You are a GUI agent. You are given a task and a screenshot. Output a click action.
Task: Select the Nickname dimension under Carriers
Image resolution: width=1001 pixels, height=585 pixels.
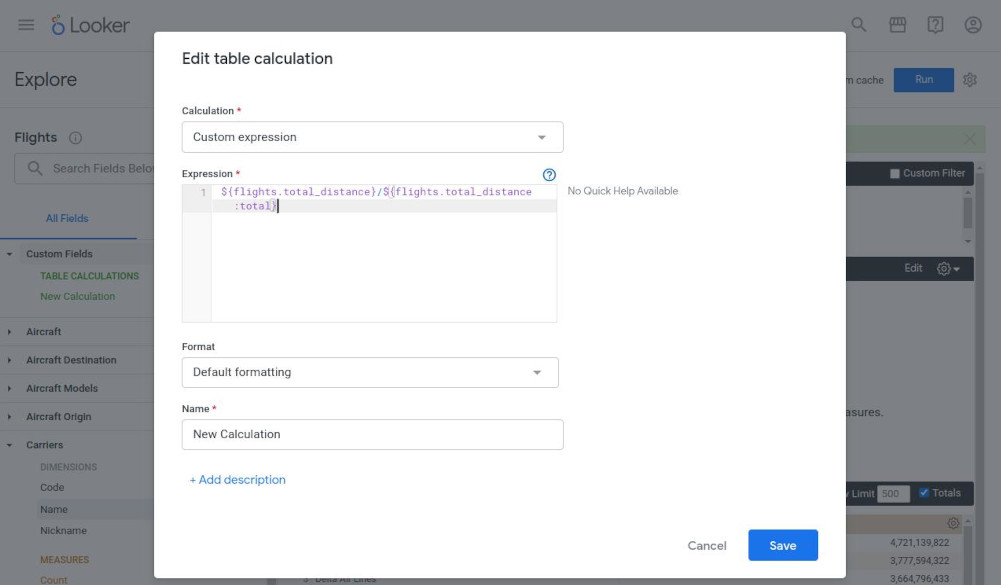tap(63, 531)
